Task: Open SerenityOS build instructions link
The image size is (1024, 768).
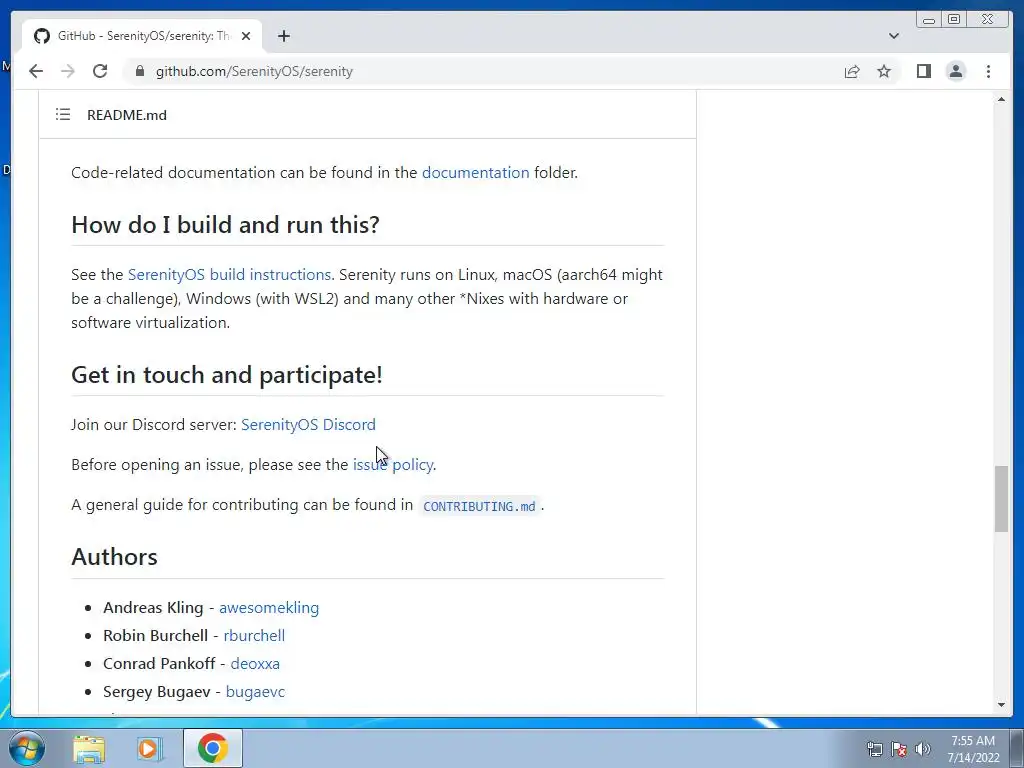Action: pos(229,274)
